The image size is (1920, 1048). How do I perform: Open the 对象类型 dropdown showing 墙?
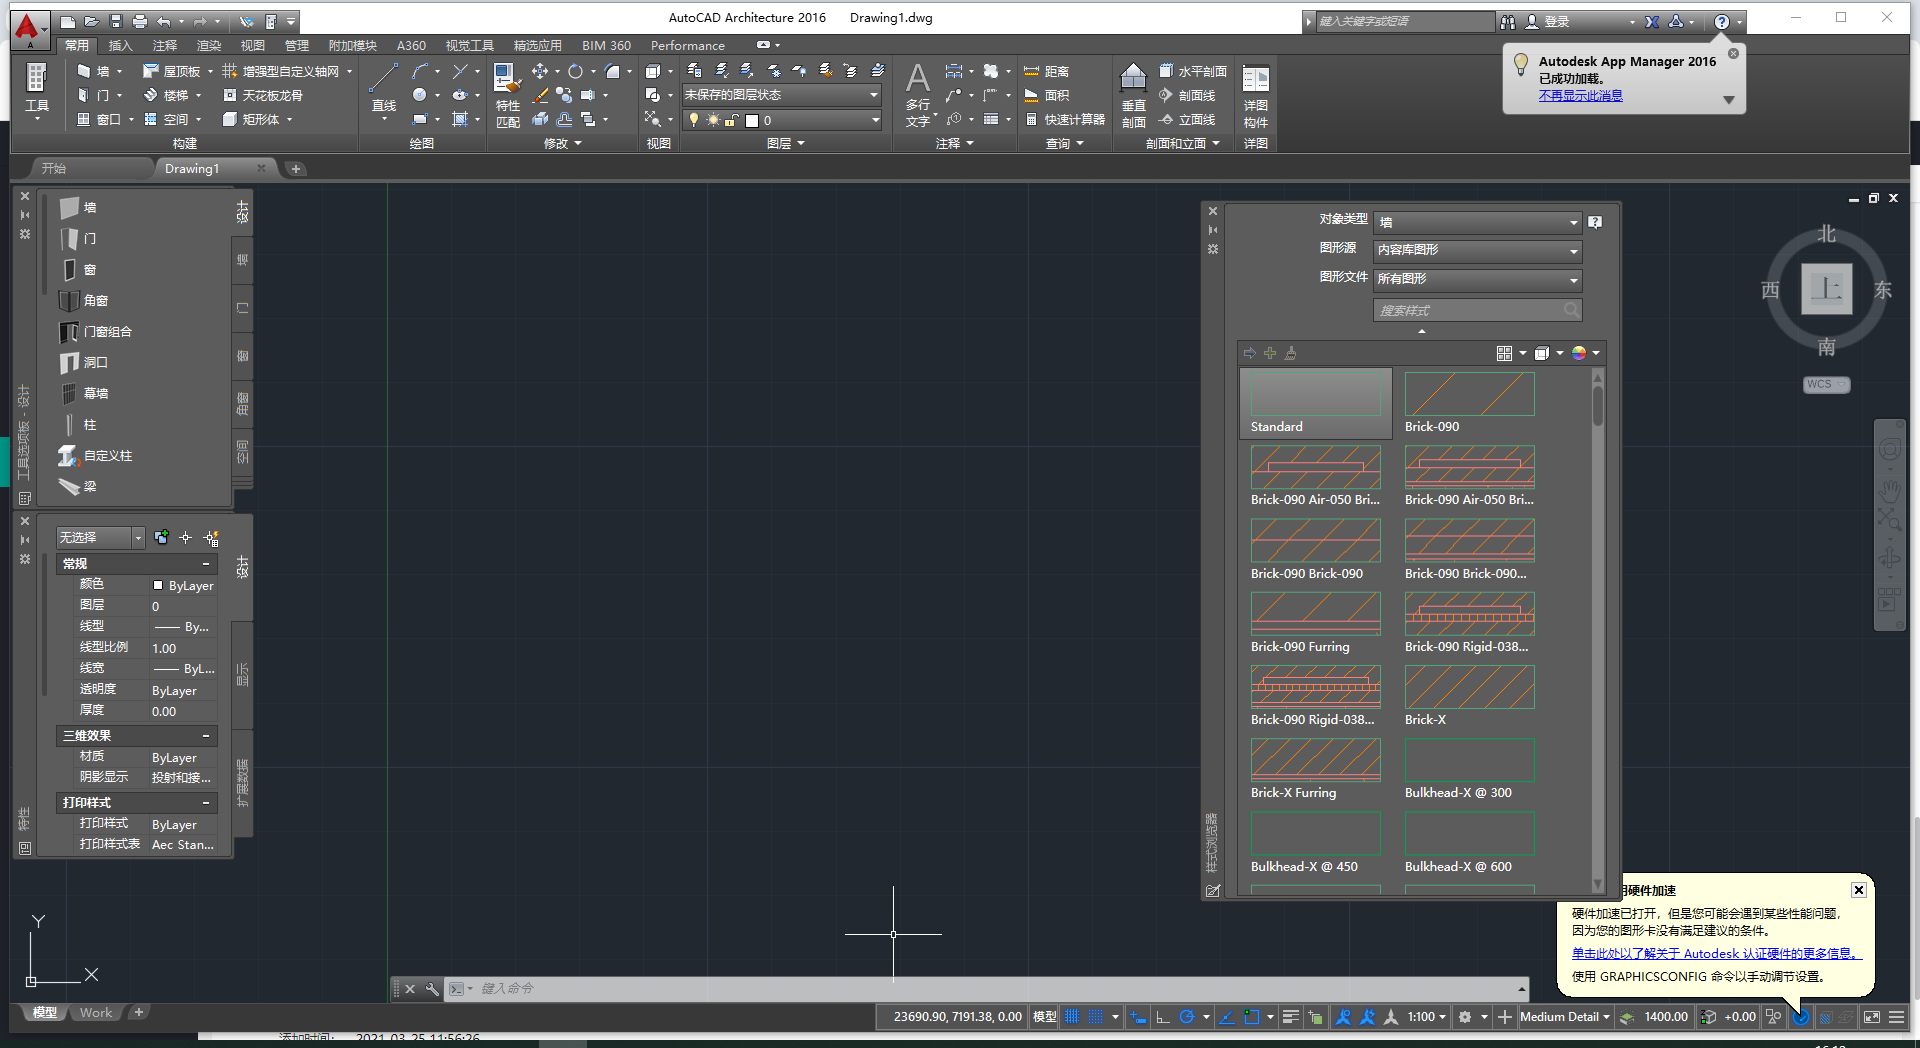click(x=1478, y=222)
